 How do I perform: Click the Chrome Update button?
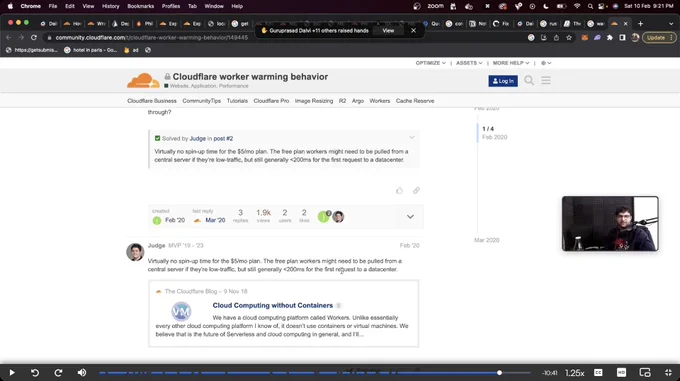pos(658,38)
